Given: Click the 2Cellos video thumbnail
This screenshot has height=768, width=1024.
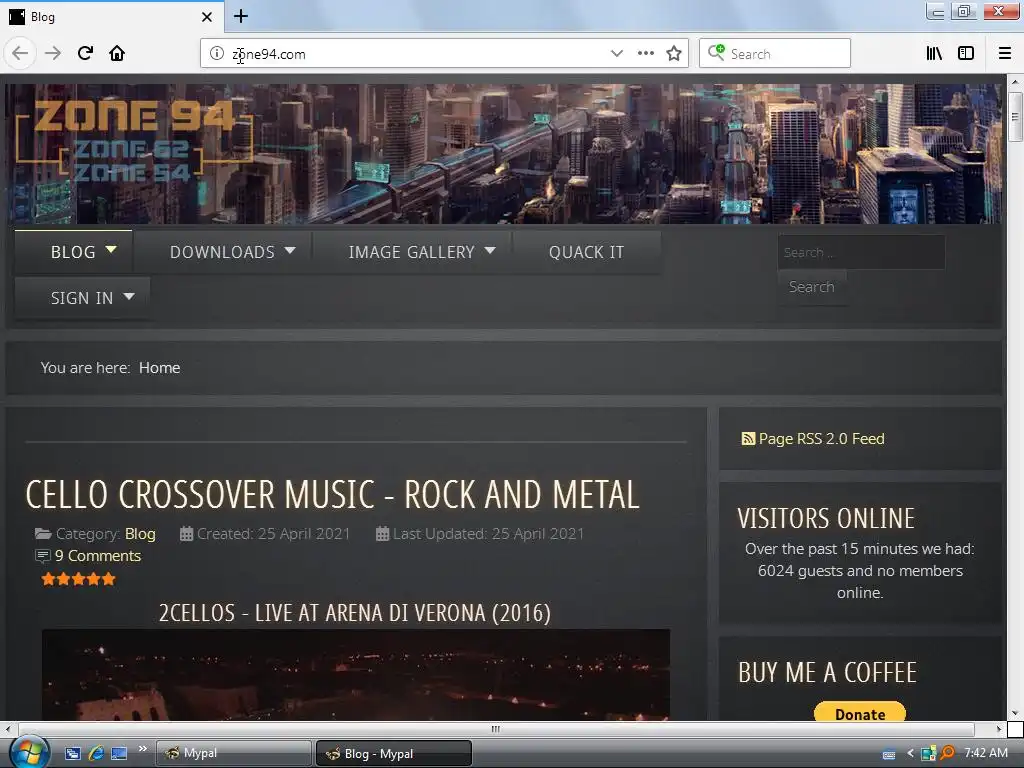Looking at the screenshot, I should pos(356,675).
